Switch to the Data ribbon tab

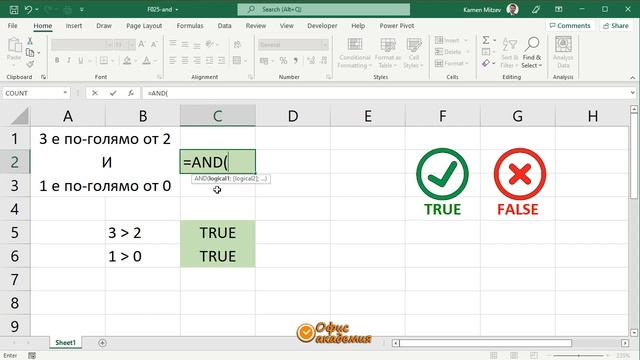[224, 25]
